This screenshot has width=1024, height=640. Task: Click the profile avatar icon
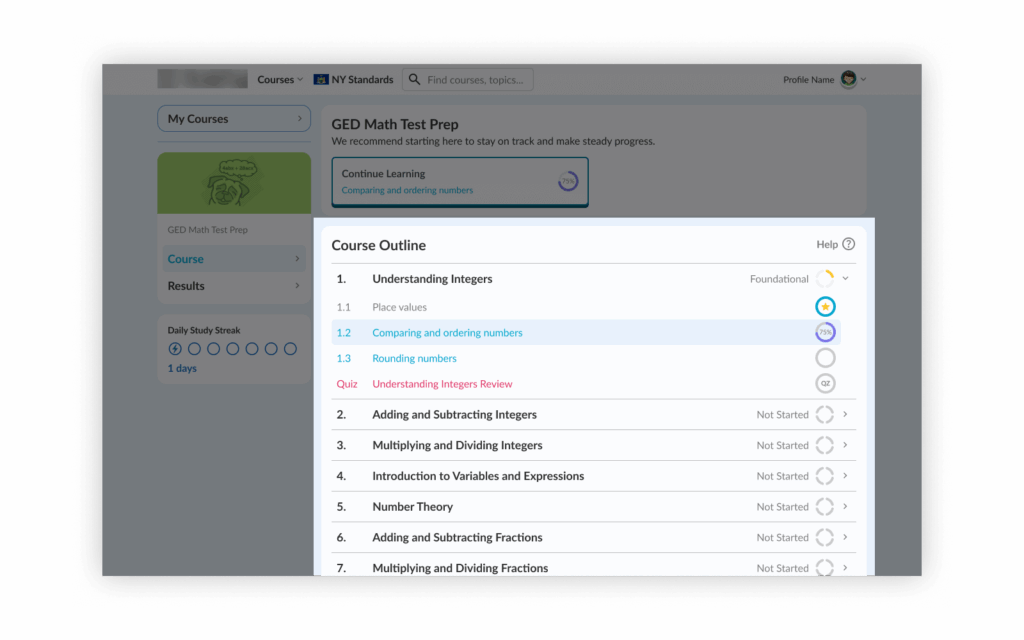(848, 79)
